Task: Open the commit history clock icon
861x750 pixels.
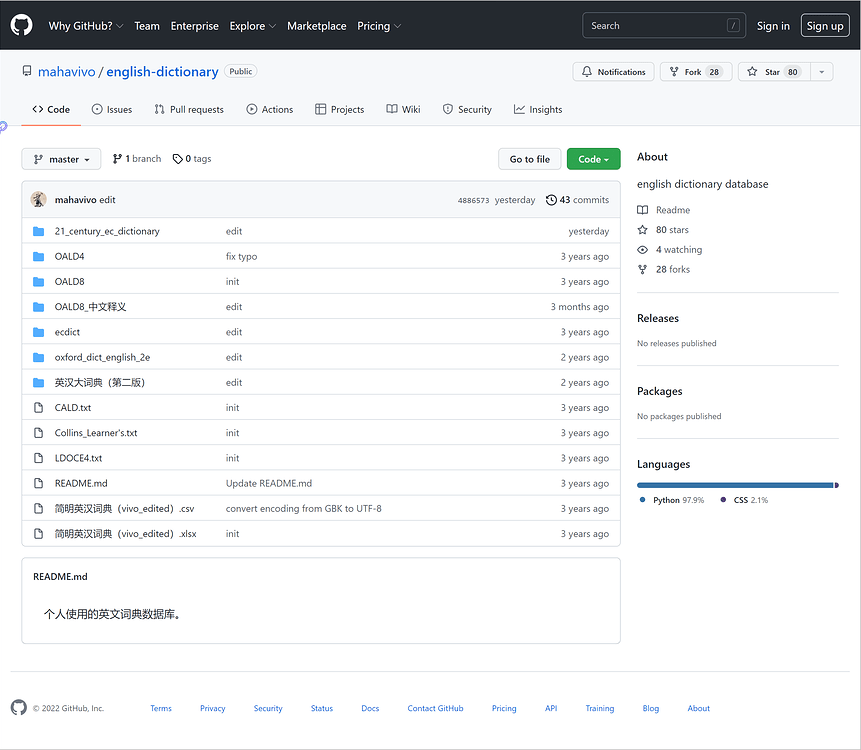Action: (x=551, y=200)
